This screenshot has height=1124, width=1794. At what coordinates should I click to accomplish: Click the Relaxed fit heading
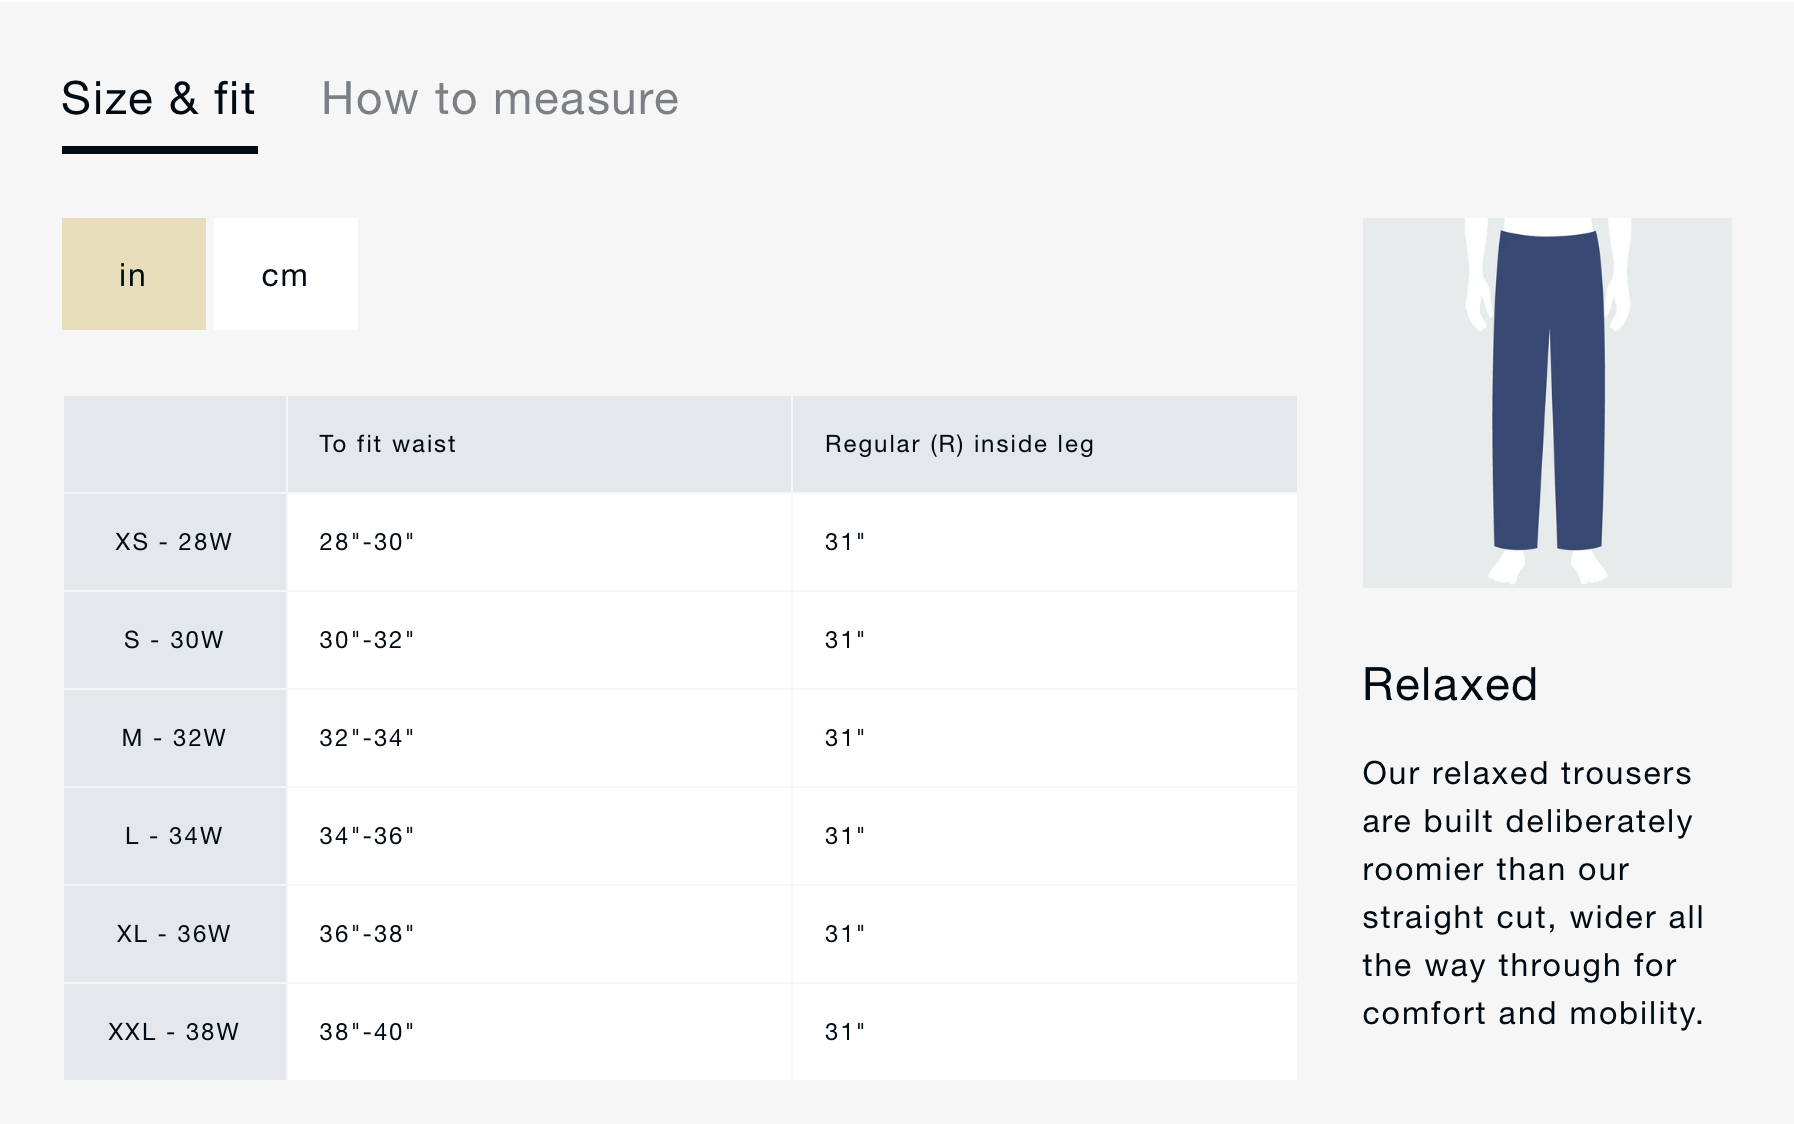pos(1449,685)
